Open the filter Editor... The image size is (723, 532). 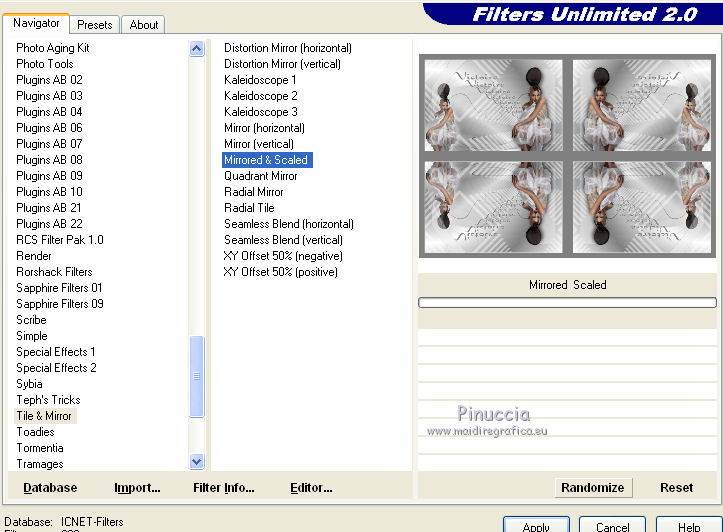(311, 488)
